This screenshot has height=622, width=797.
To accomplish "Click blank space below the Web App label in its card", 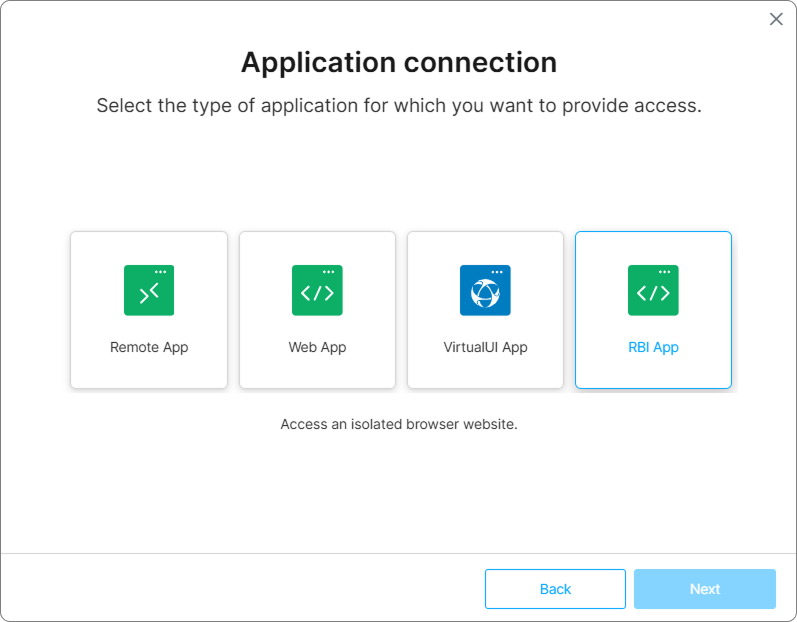I will [x=317, y=372].
